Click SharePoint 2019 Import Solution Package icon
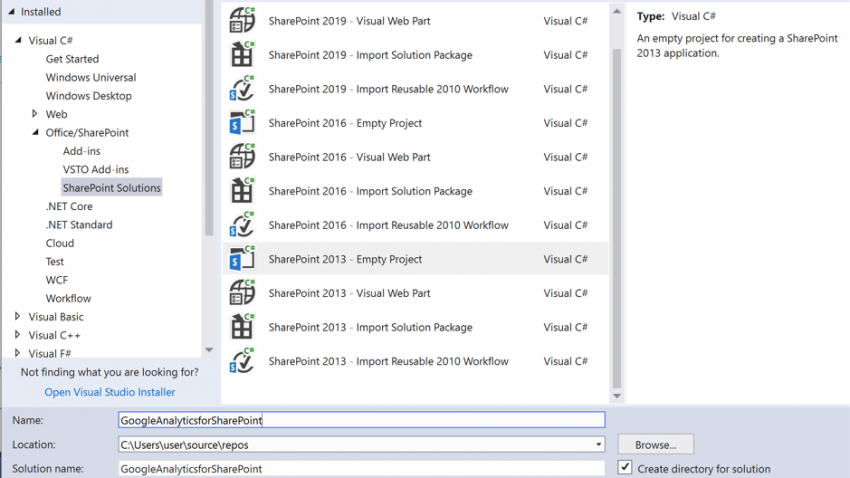Image resolution: width=850 pixels, height=478 pixels. [x=242, y=55]
